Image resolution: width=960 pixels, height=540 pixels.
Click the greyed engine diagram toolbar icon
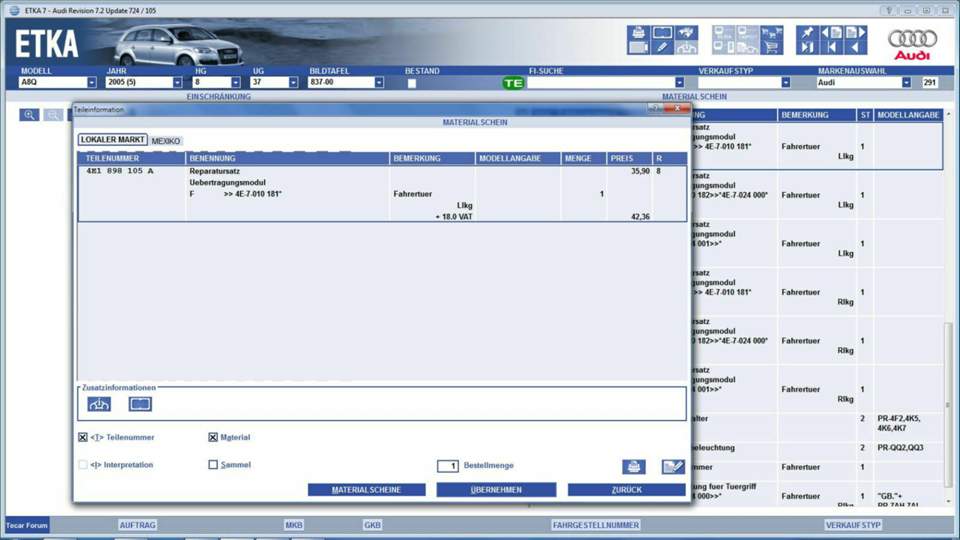(x=686, y=47)
